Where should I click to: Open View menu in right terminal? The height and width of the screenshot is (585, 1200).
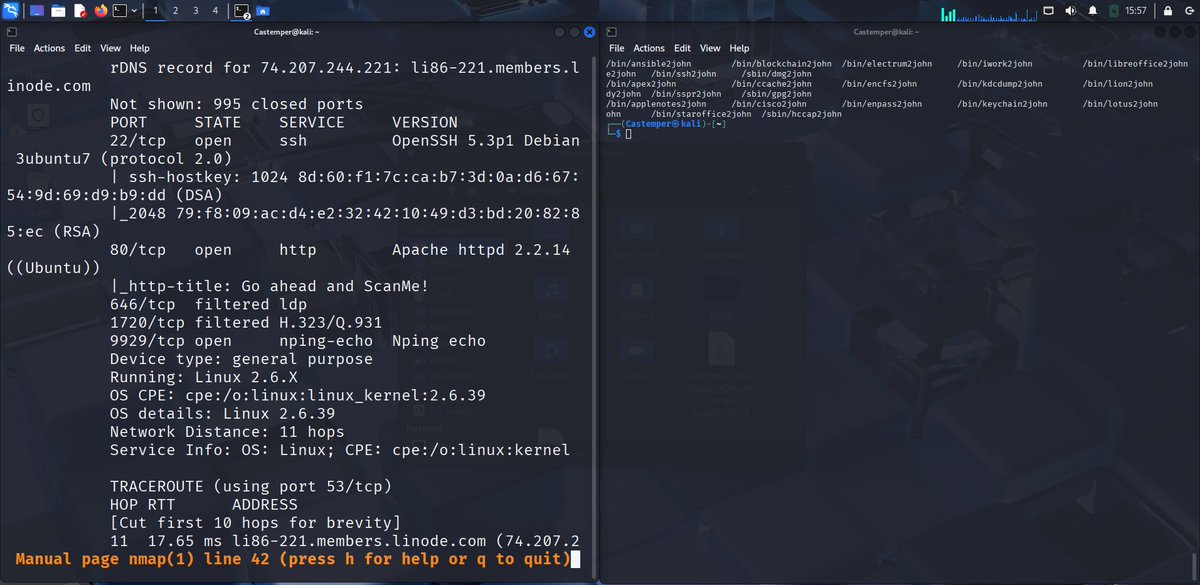click(710, 48)
